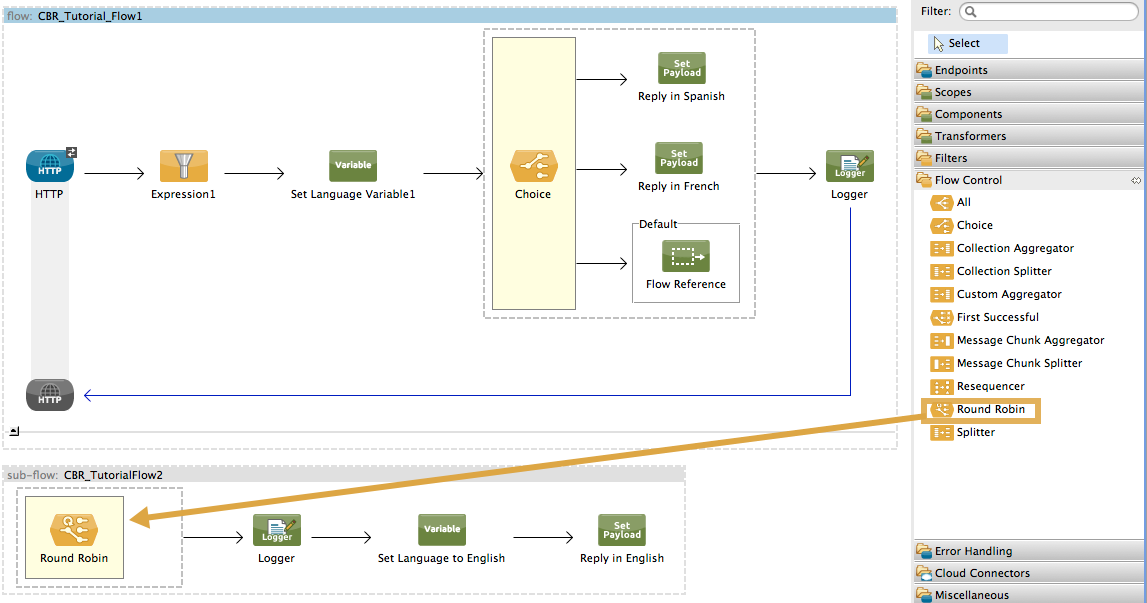The height and width of the screenshot is (603, 1147).
Task: Select the Reply in English payload icon
Action: 621,530
